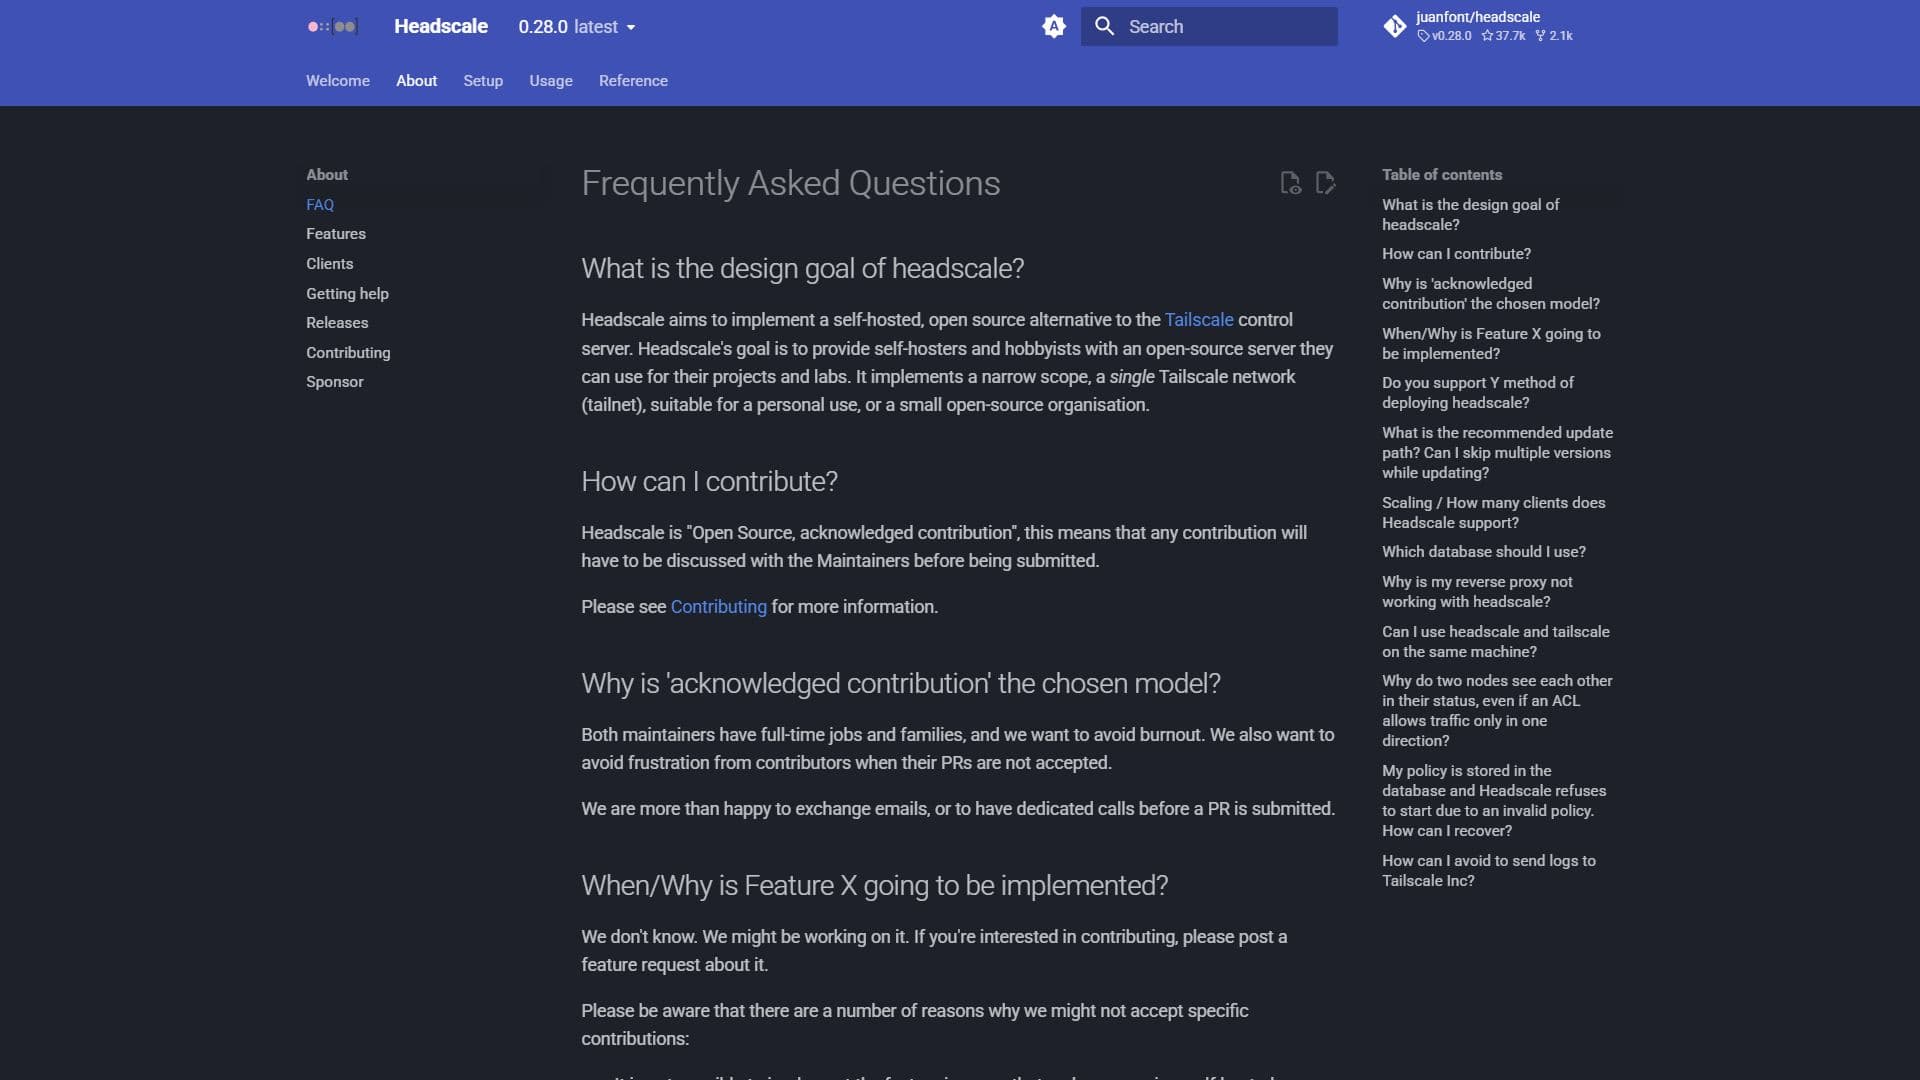Select the About tab
1920x1080 pixels.
pos(416,81)
